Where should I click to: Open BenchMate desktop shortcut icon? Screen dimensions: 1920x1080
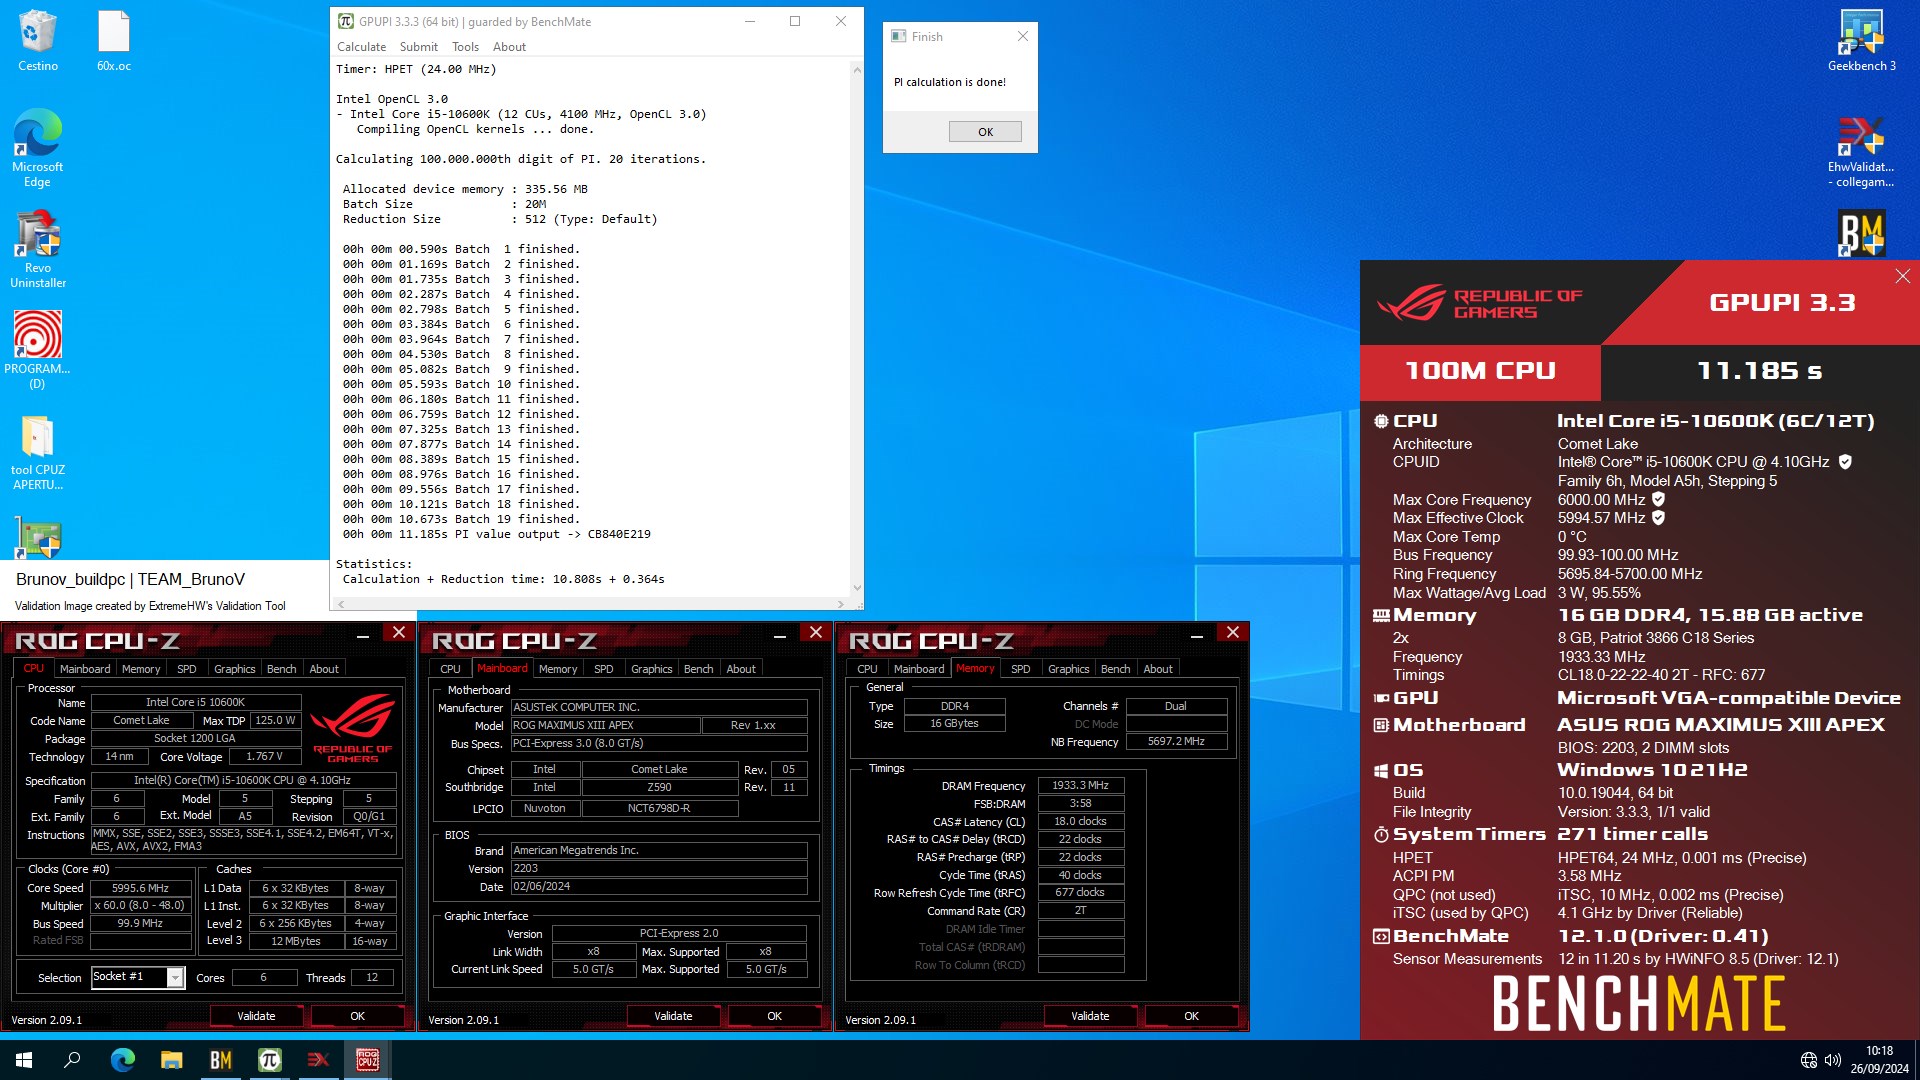coord(1861,234)
